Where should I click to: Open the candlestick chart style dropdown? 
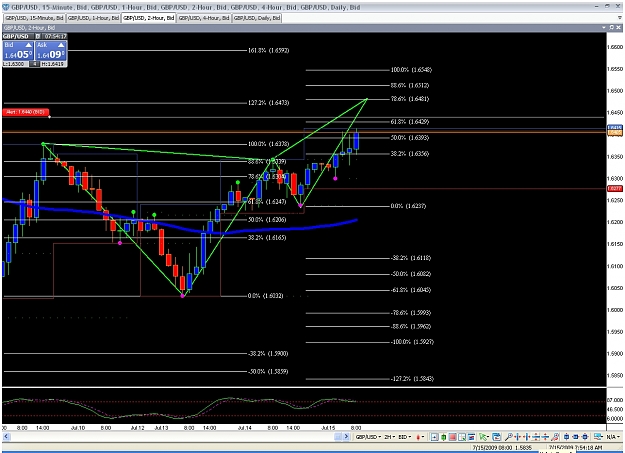click(x=420, y=437)
